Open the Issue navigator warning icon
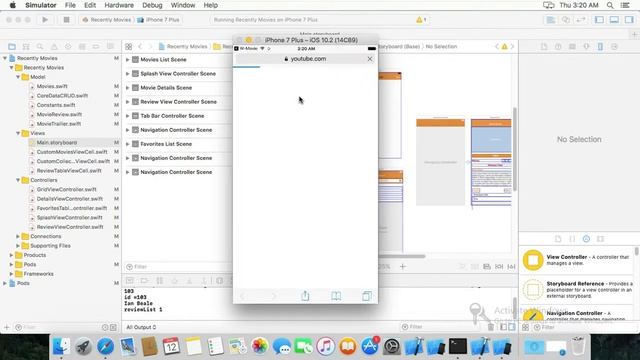 coord(54,47)
